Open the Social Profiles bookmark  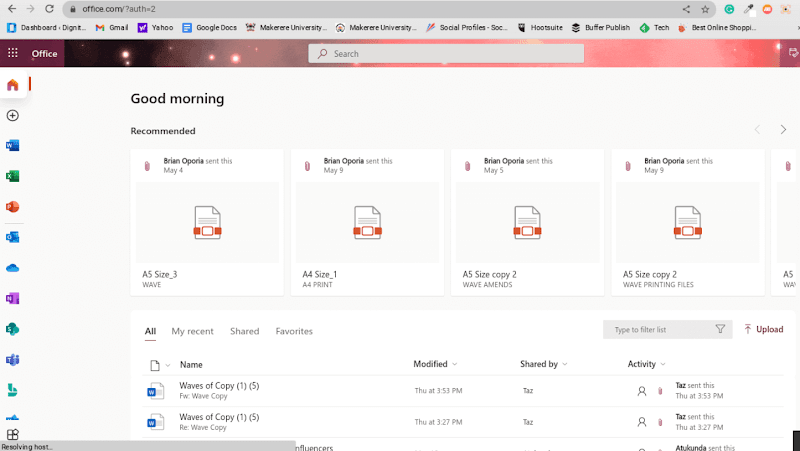pyautogui.click(x=467, y=28)
